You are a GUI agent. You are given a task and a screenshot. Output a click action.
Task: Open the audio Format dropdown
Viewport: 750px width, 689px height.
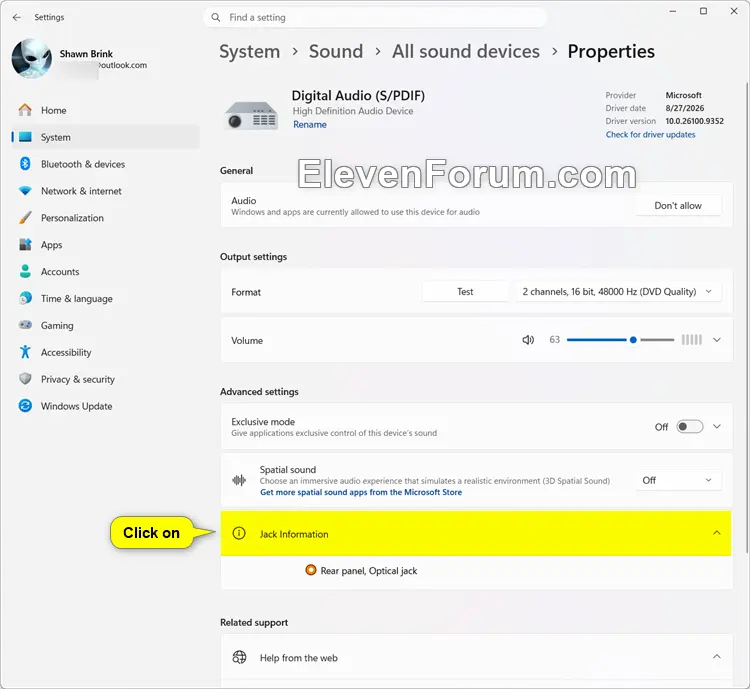[618, 292]
